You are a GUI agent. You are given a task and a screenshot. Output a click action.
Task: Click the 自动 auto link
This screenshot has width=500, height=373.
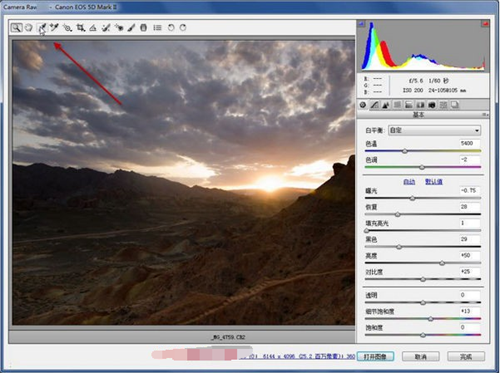pos(409,182)
